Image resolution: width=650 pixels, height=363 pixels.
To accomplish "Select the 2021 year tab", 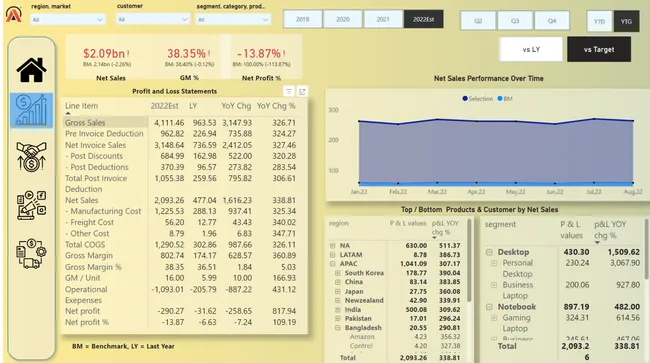I will tap(383, 19).
